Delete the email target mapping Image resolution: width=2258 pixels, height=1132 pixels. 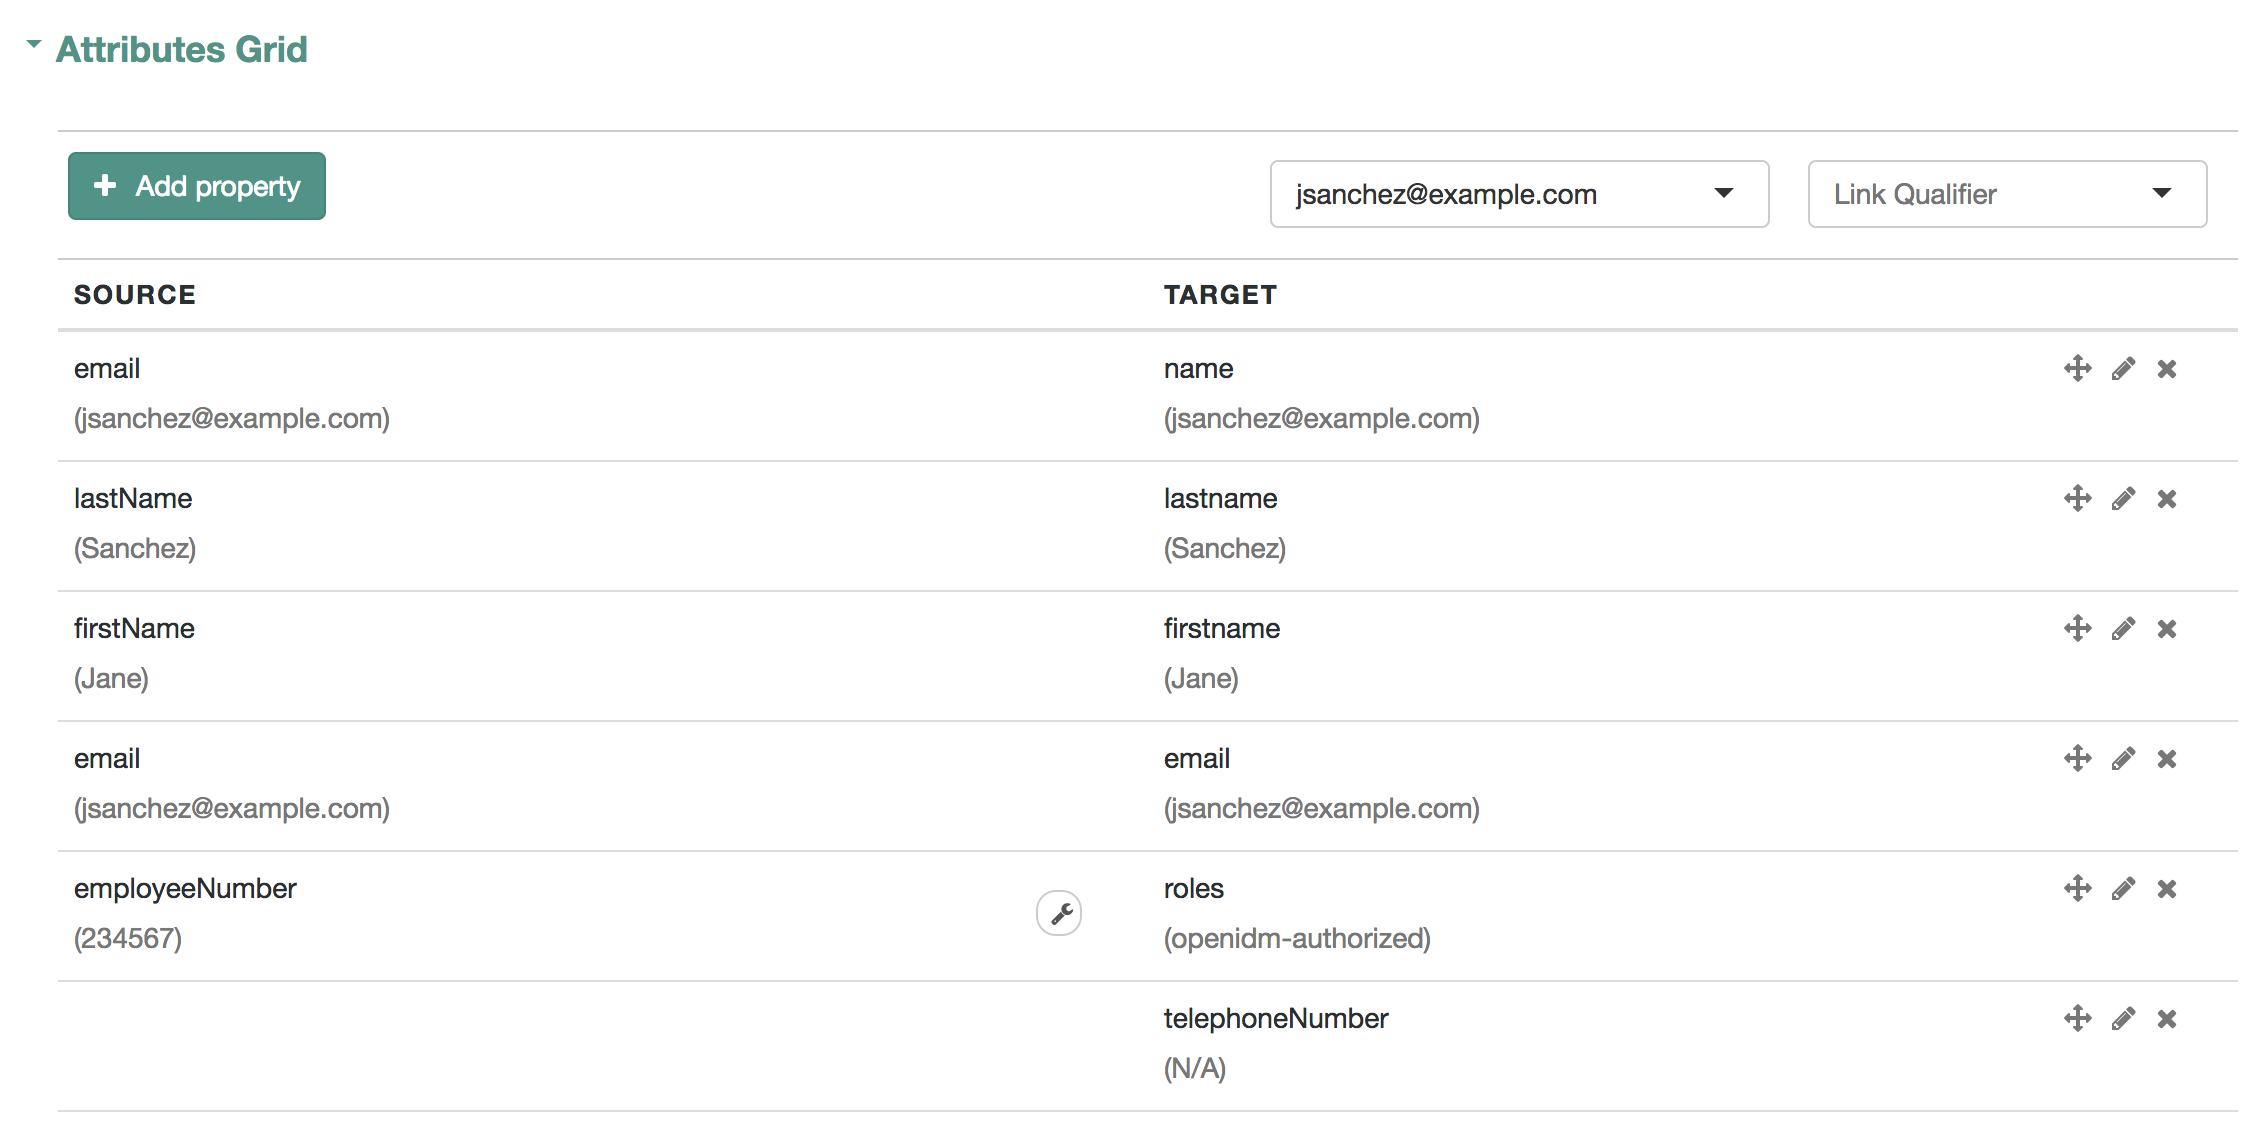tap(2167, 759)
